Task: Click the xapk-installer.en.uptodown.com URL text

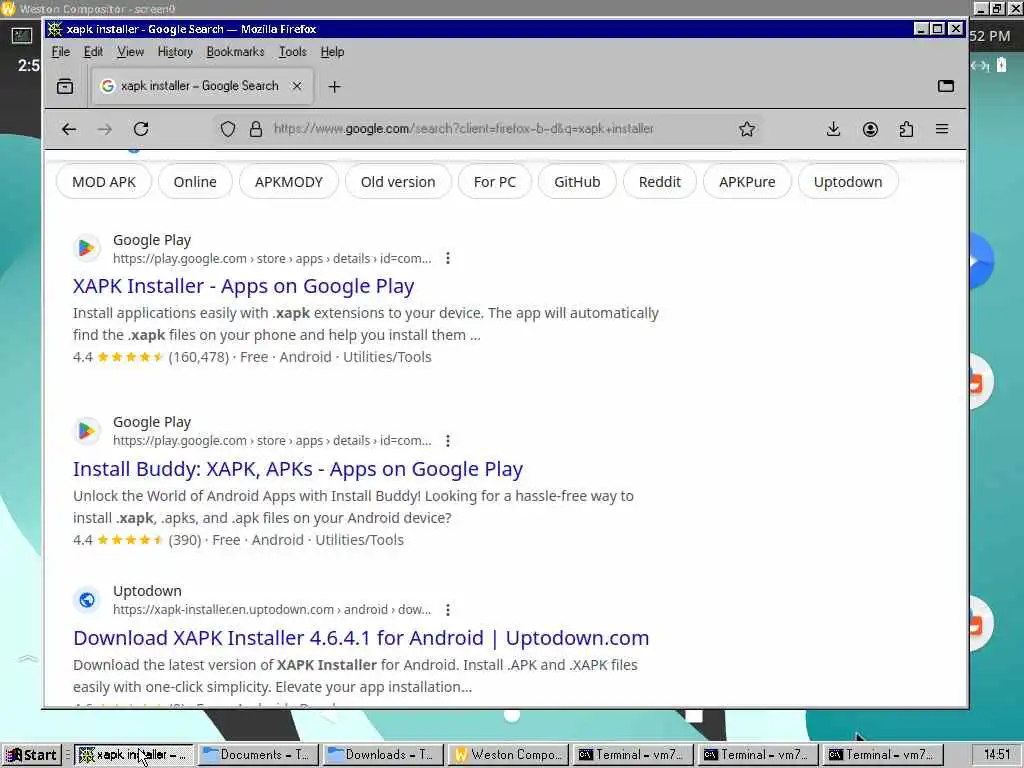Action: point(272,610)
